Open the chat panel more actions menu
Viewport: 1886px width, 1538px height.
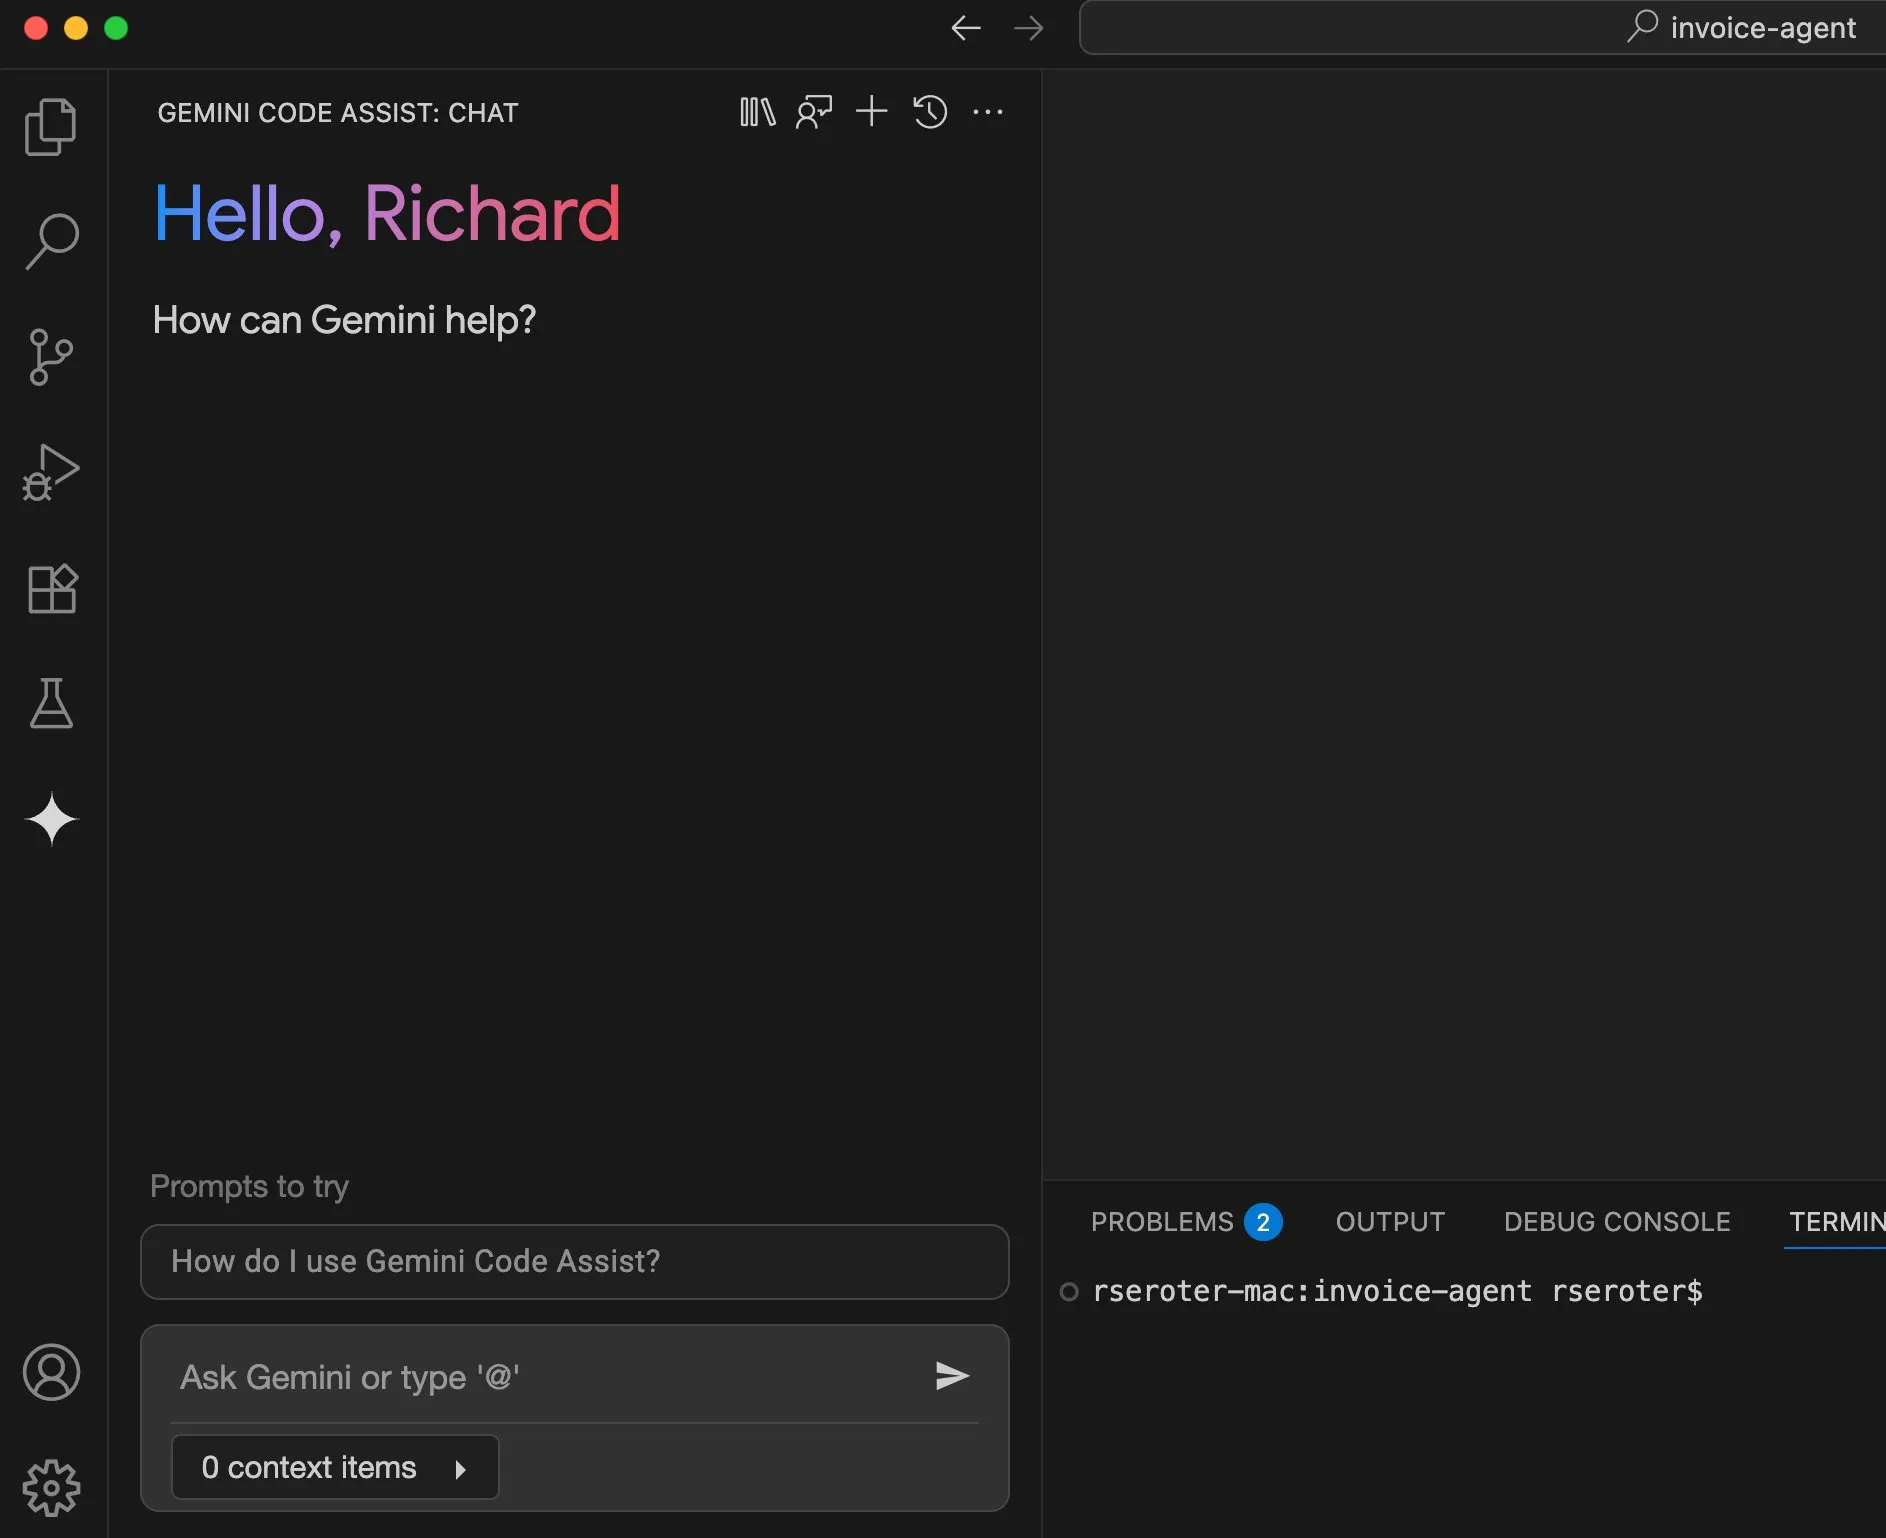(988, 112)
